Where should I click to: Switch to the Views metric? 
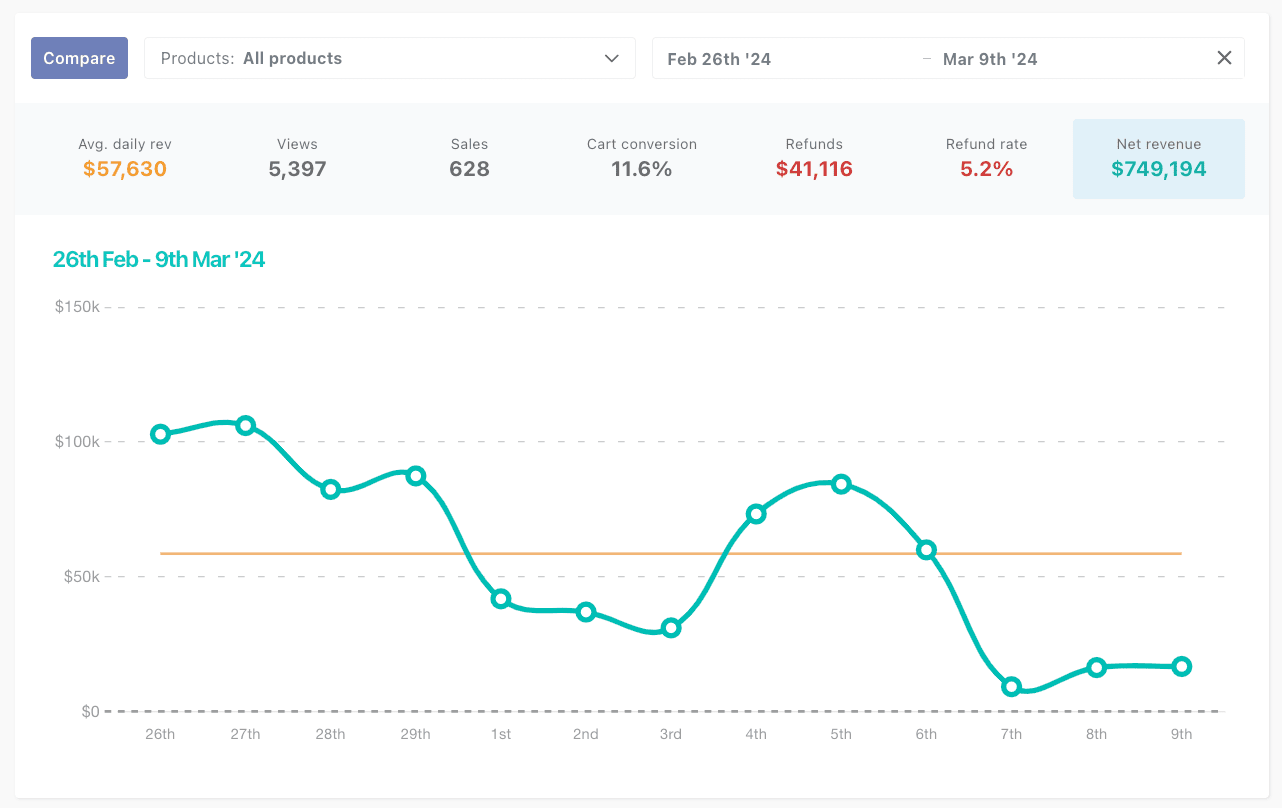(x=297, y=159)
